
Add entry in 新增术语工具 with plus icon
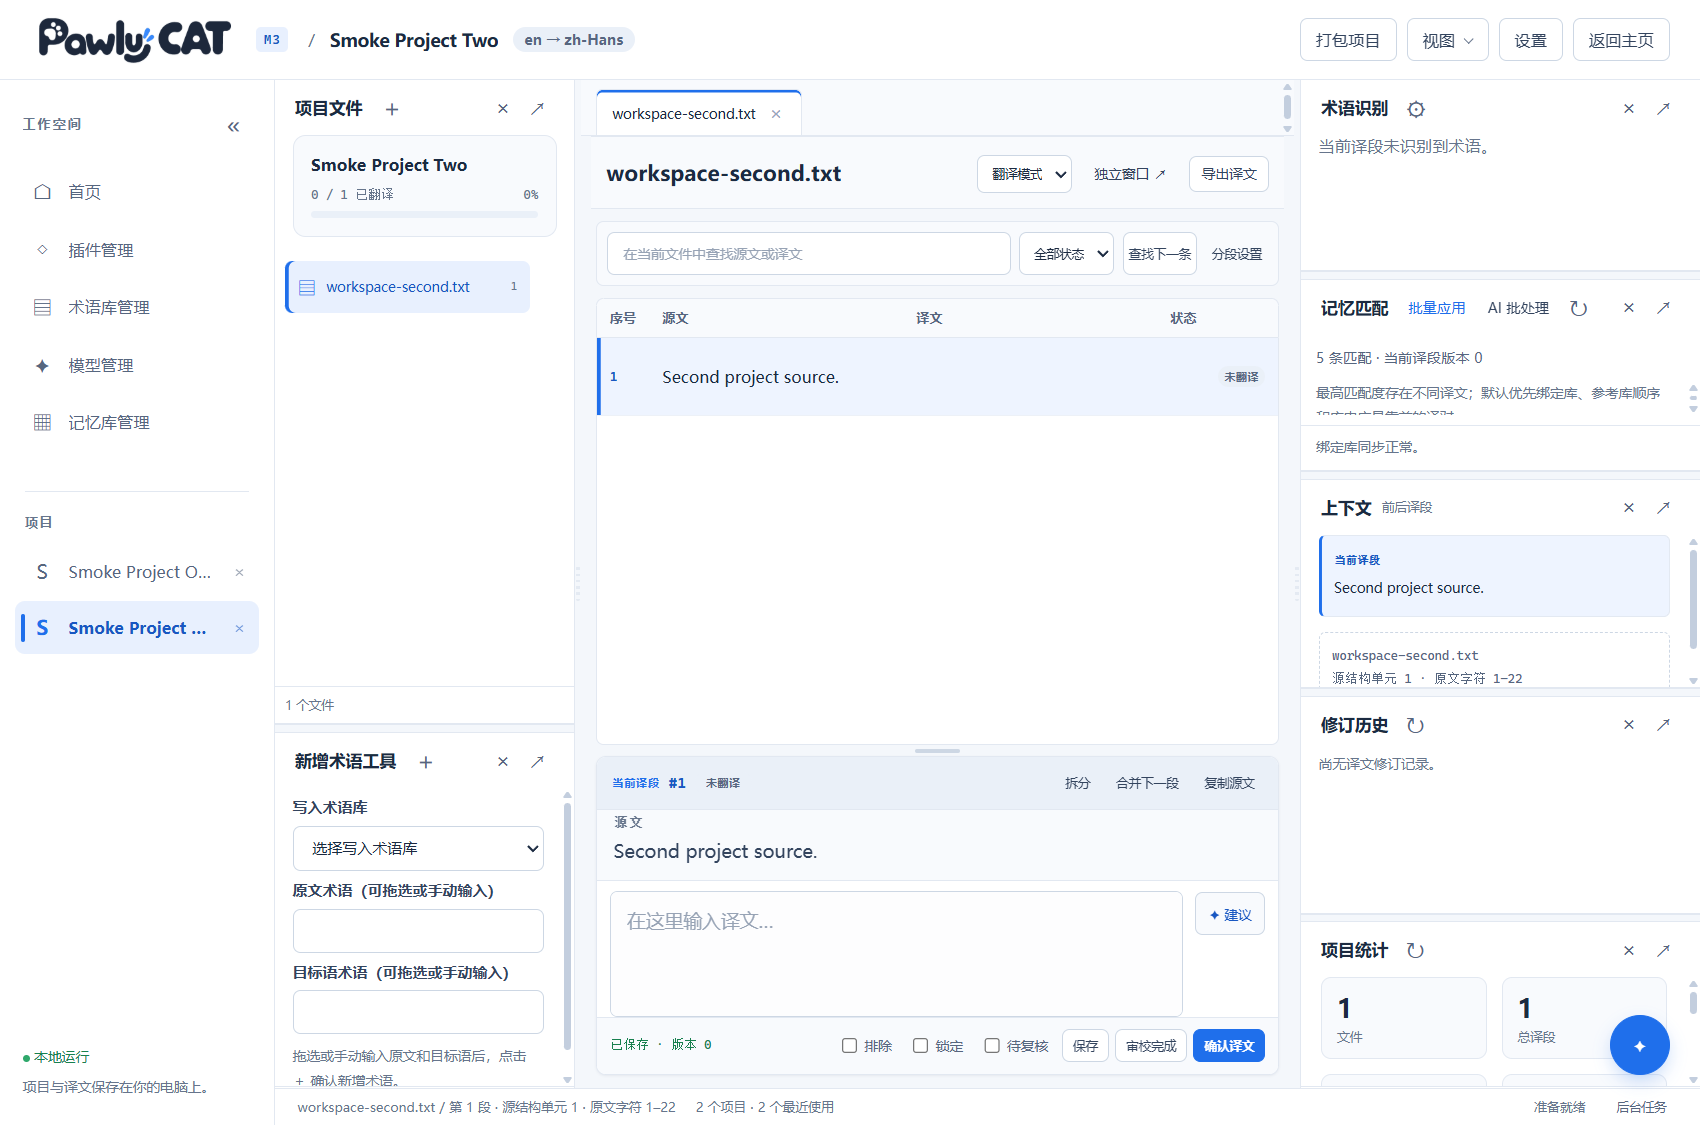pos(426,762)
